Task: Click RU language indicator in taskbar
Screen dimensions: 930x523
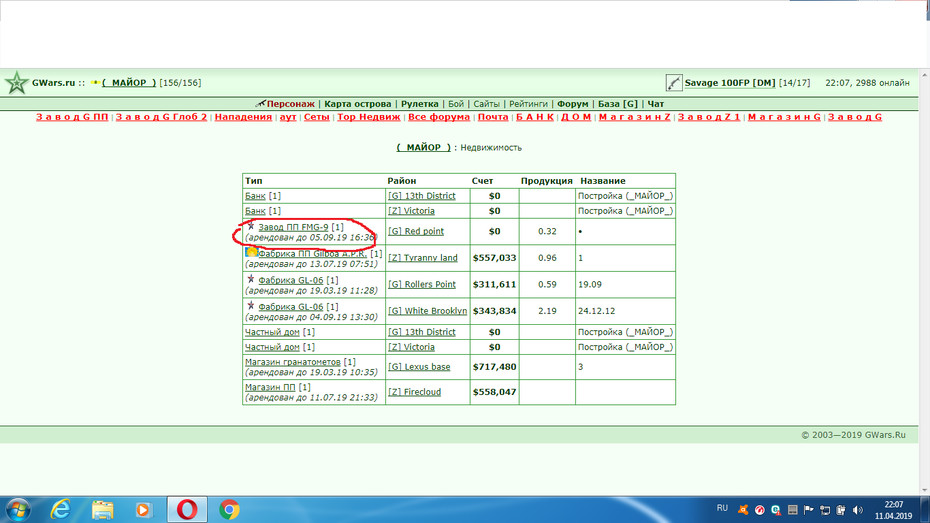Action: [x=722, y=508]
